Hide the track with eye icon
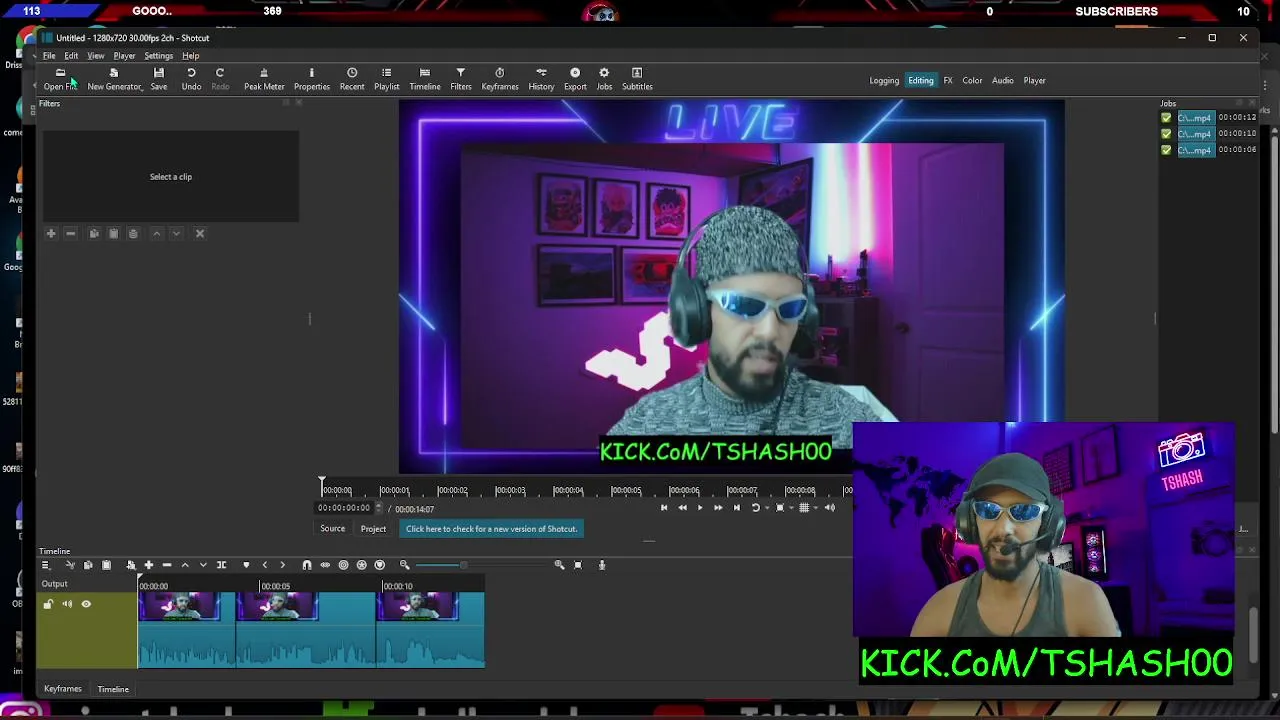This screenshot has width=1280, height=720. (x=86, y=604)
